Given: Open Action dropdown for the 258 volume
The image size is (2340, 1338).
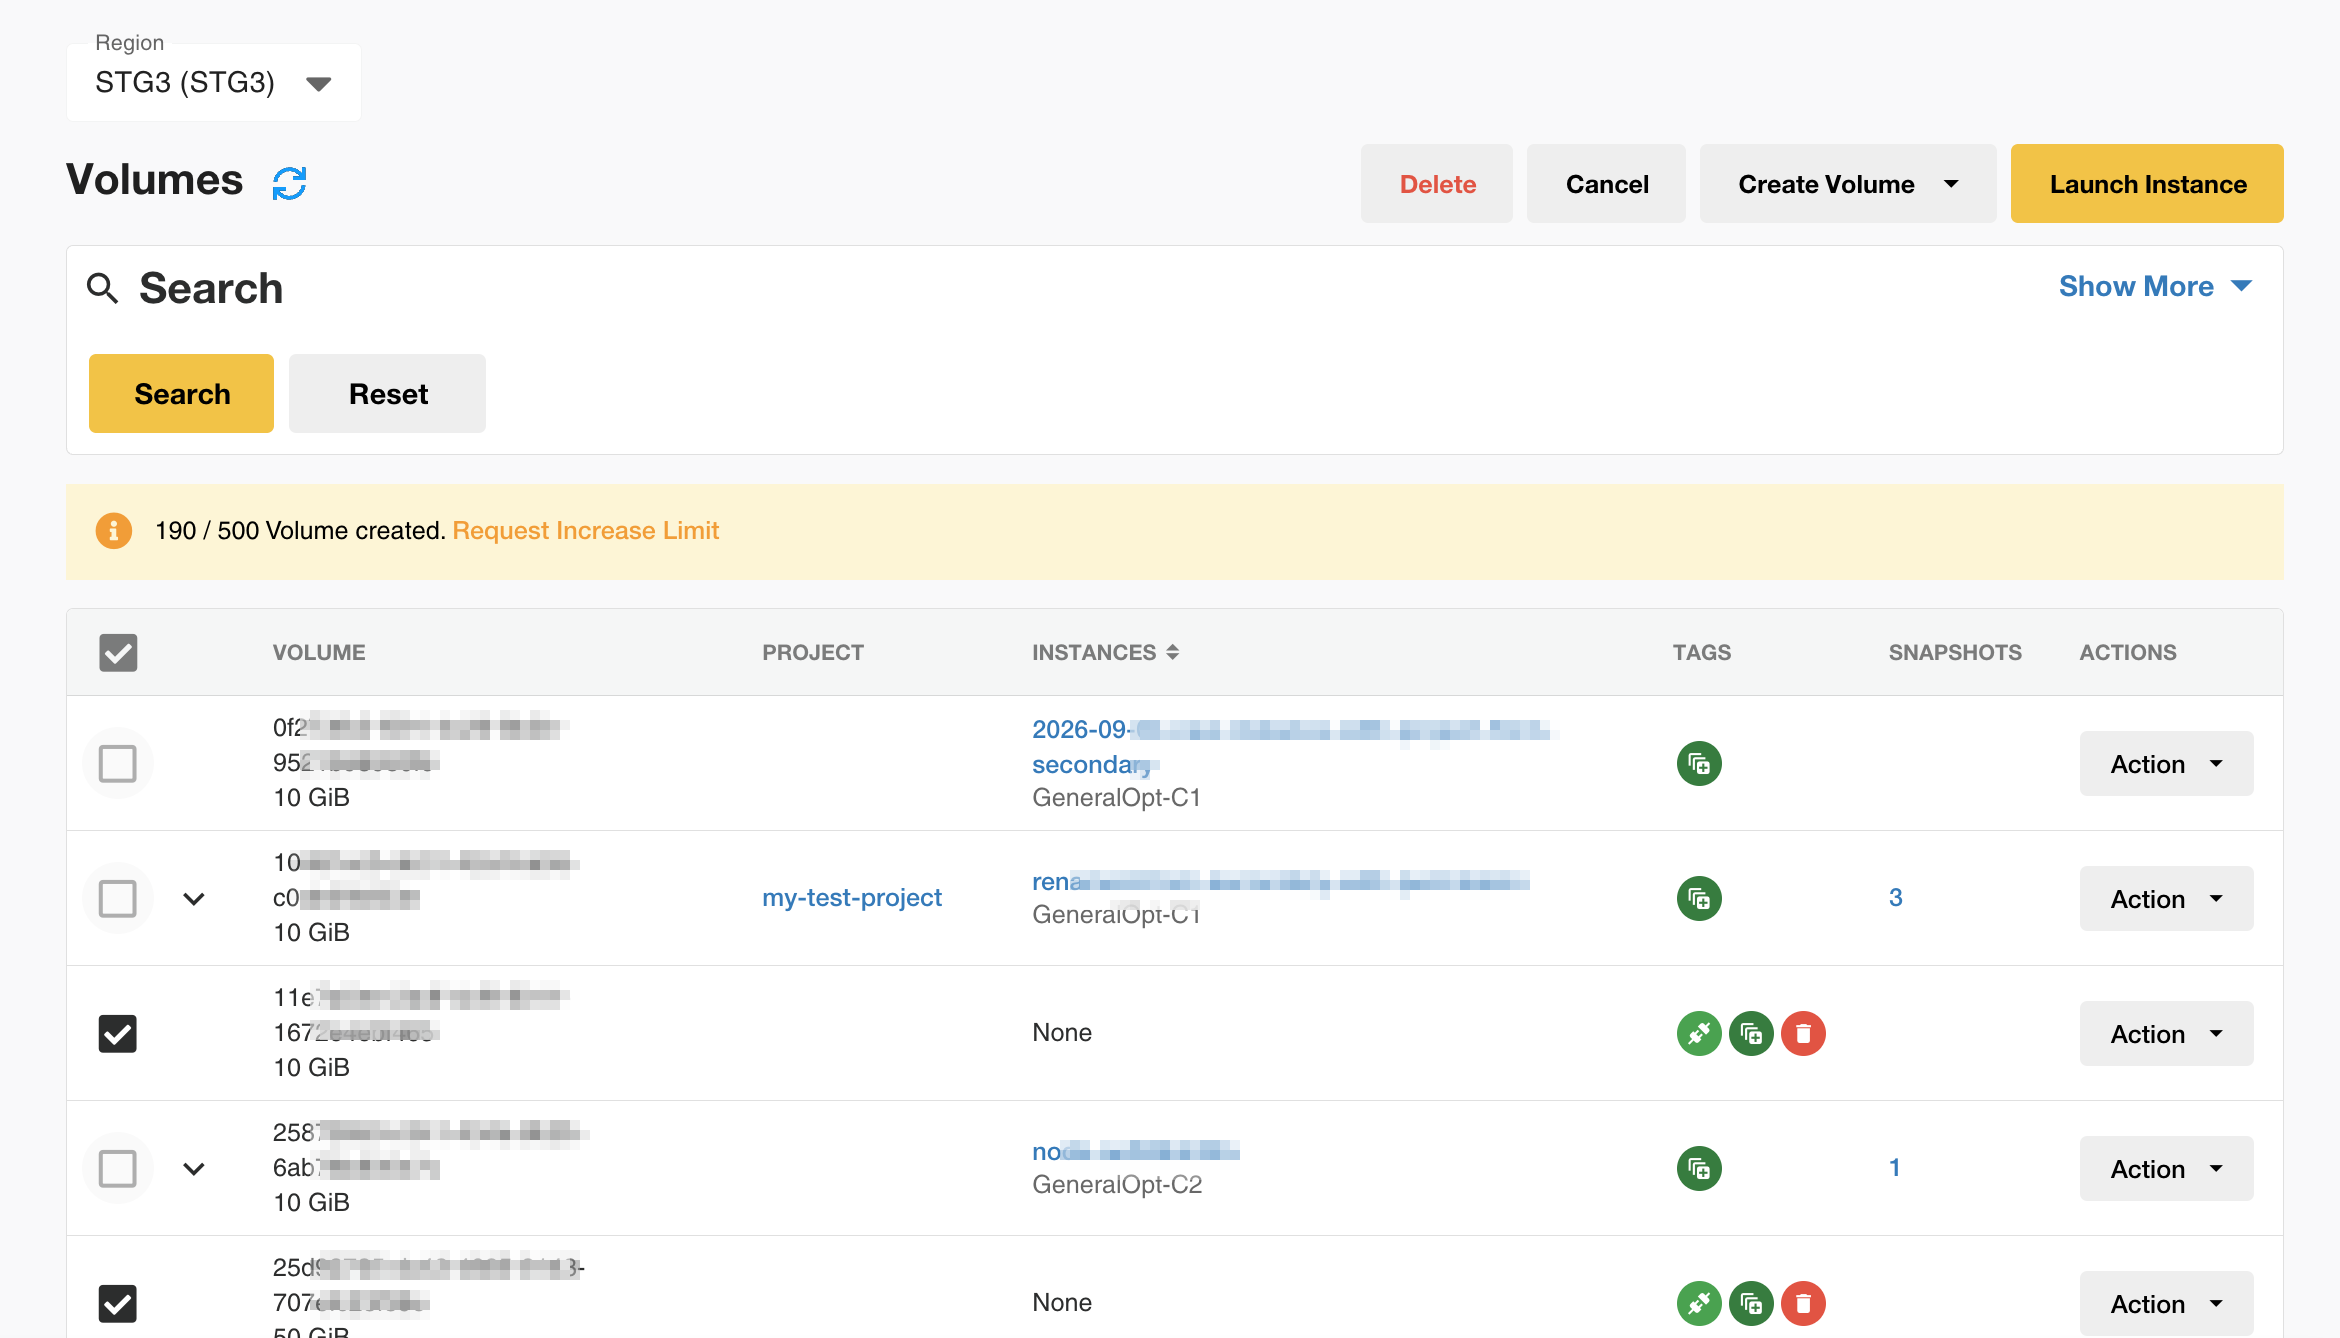Looking at the screenshot, I should point(2166,1169).
